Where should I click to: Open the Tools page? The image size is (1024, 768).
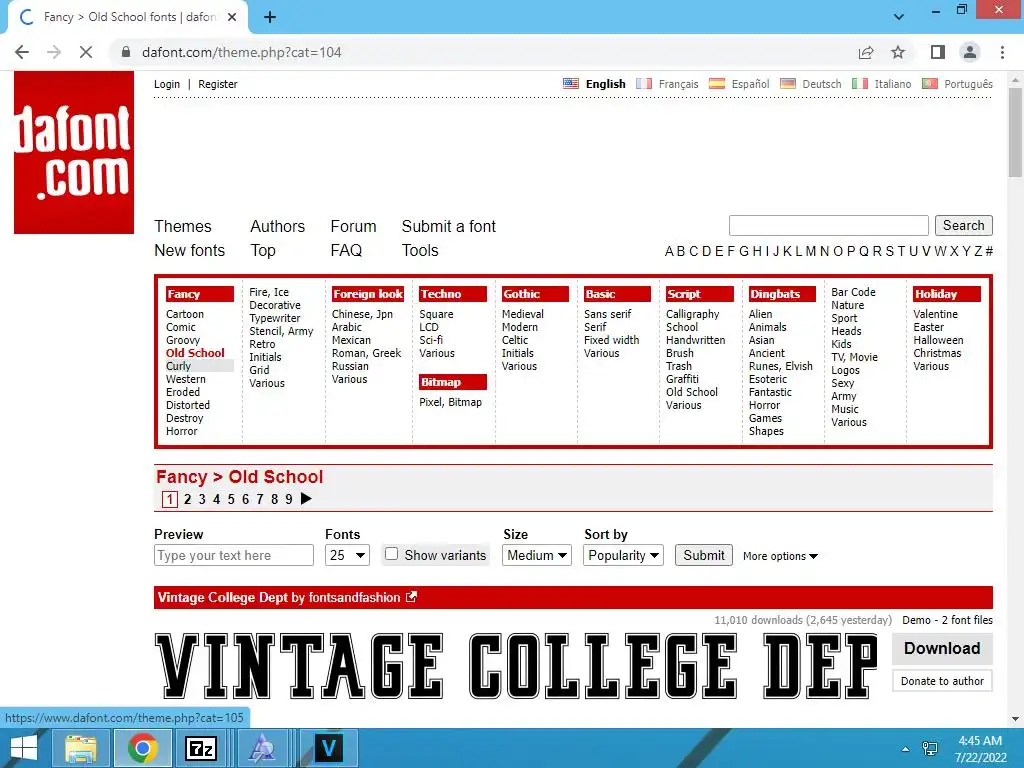tap(420, 250)
